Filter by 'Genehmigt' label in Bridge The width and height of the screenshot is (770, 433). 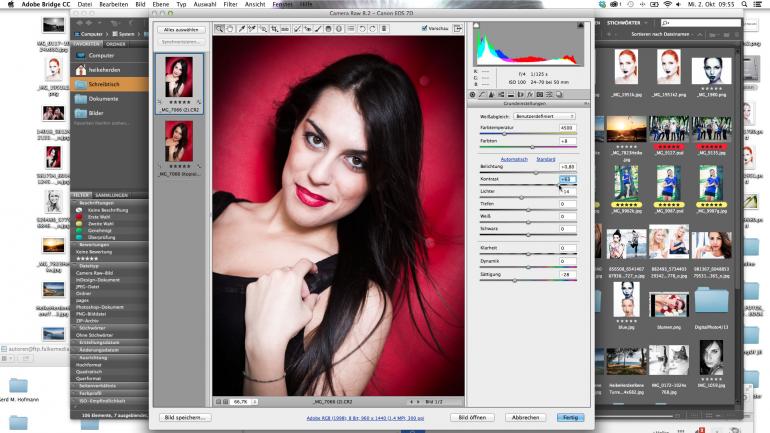(100, 230)
